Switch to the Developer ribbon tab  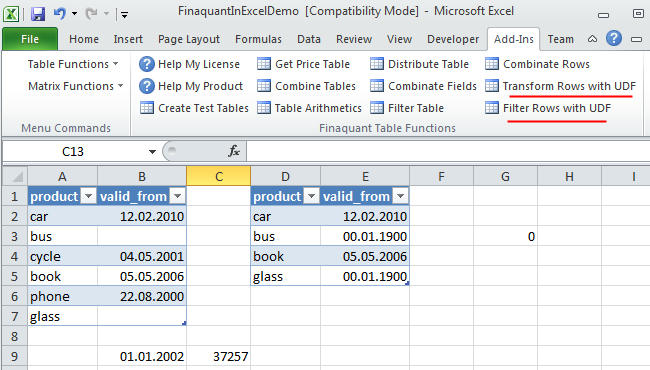[x=453, y=39]
